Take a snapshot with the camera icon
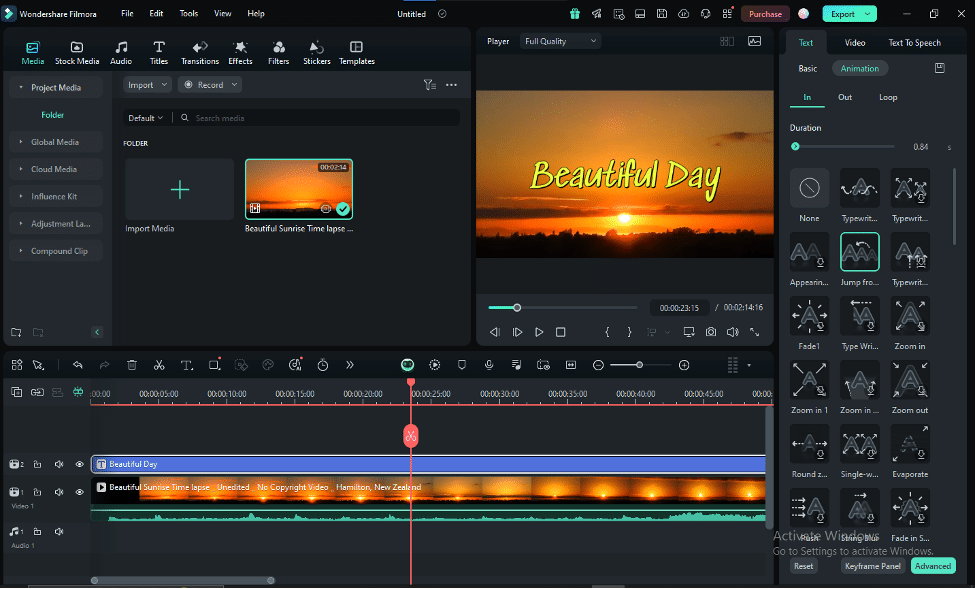 [710, 332]
